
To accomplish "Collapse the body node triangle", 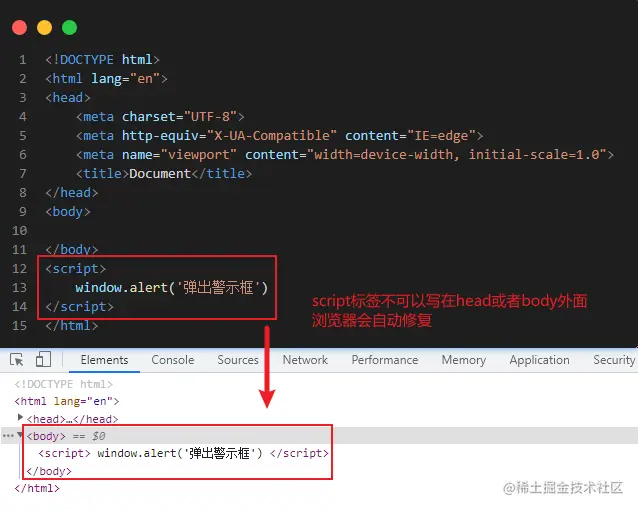I will (x=20, y=435).
